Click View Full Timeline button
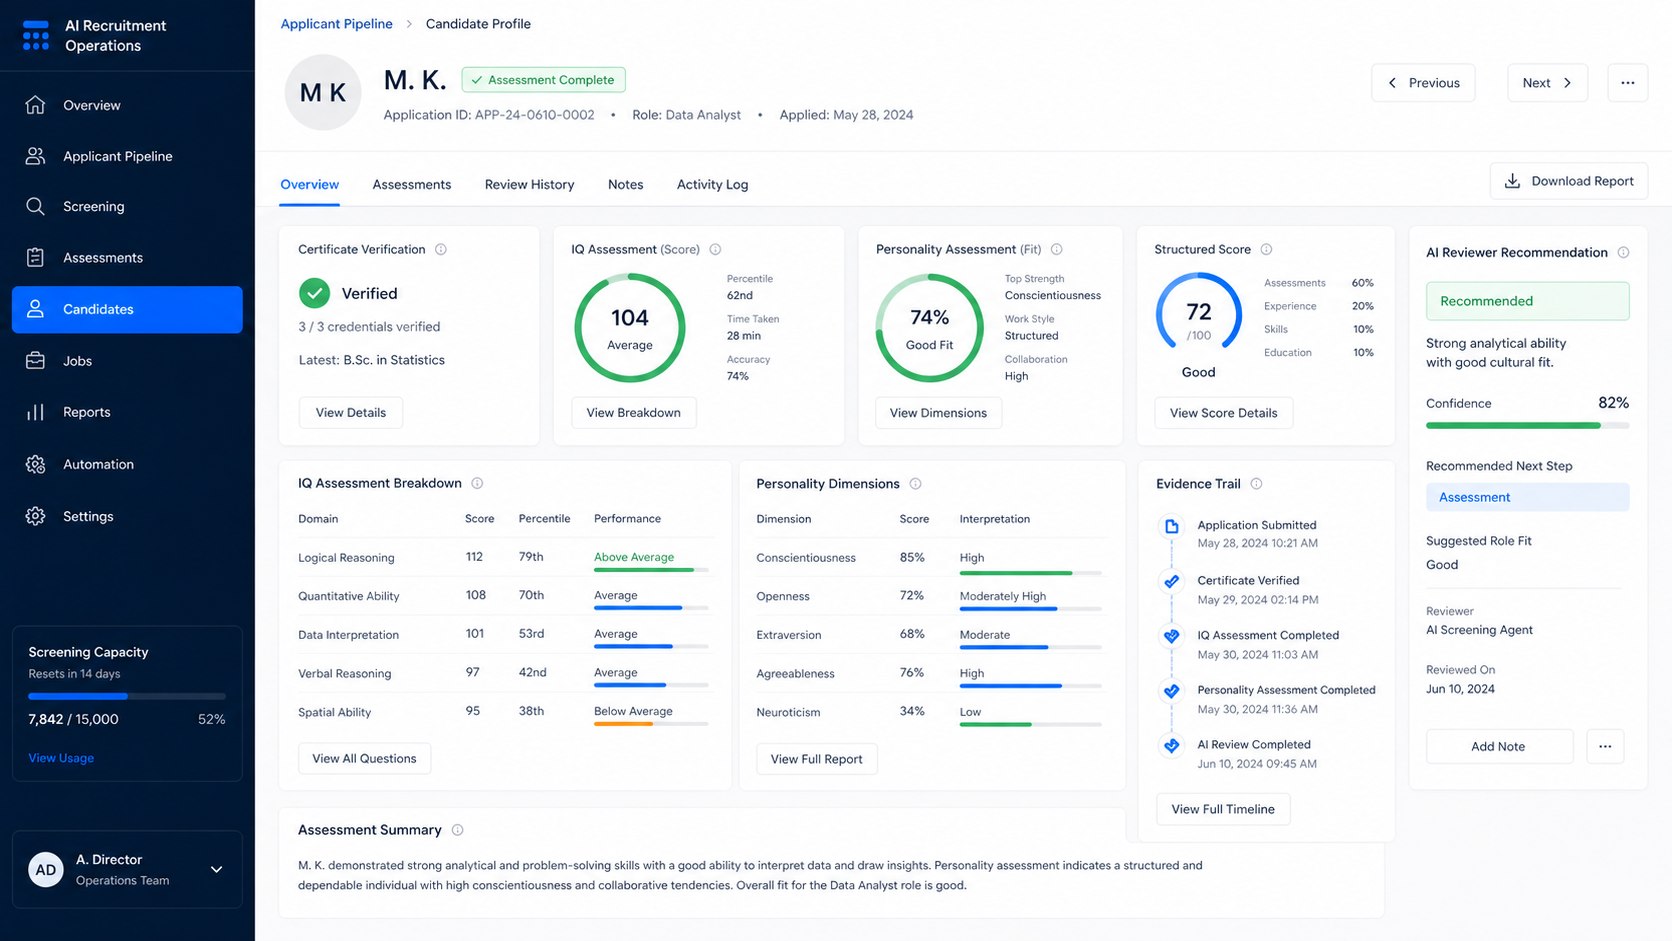This screenshot has height=941, width=1672. [1223, 809]
